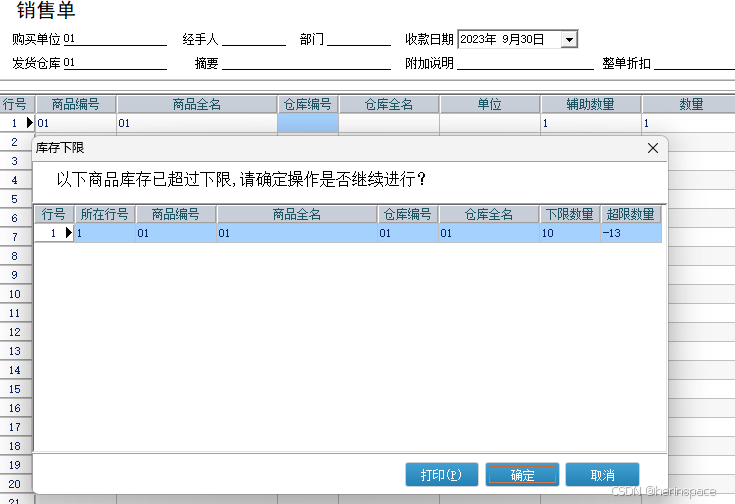Image resolution: width=735 pixels, height=504 pixels.
Task: Focus the 发货仓库 input field
Action: (x=115, y=63)
